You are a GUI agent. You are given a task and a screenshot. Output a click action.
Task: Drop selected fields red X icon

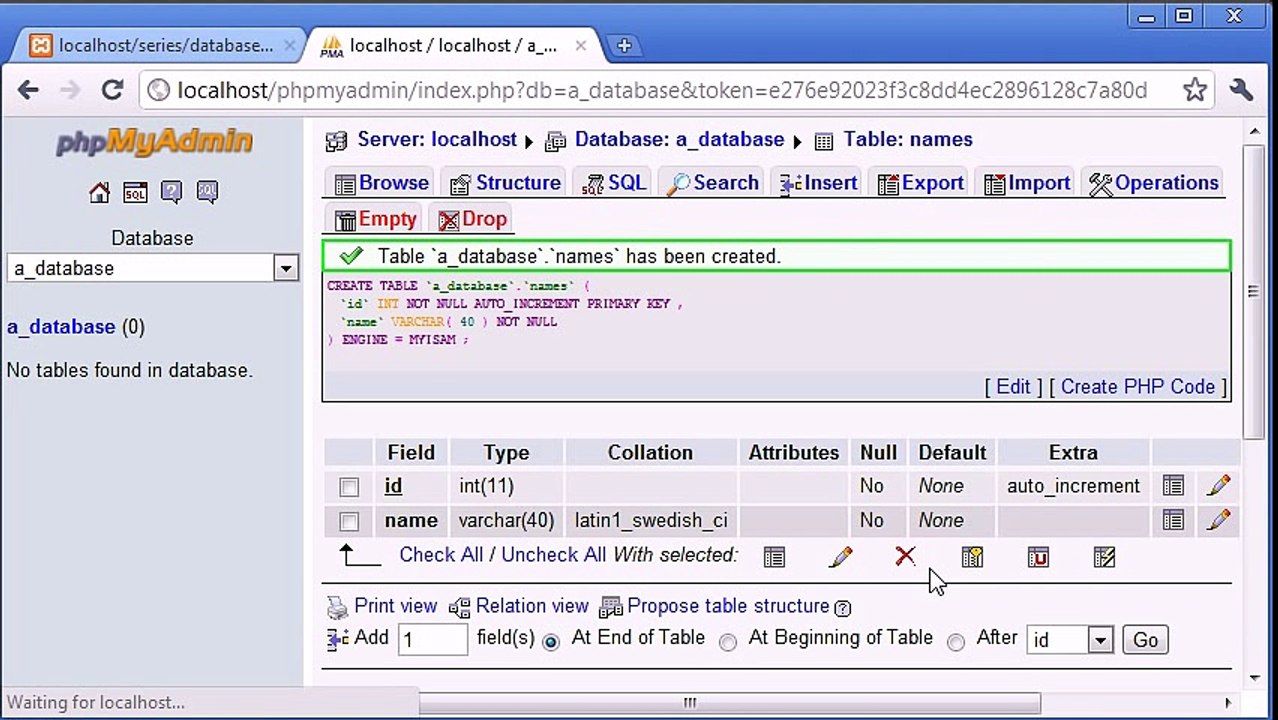[905, 556]
